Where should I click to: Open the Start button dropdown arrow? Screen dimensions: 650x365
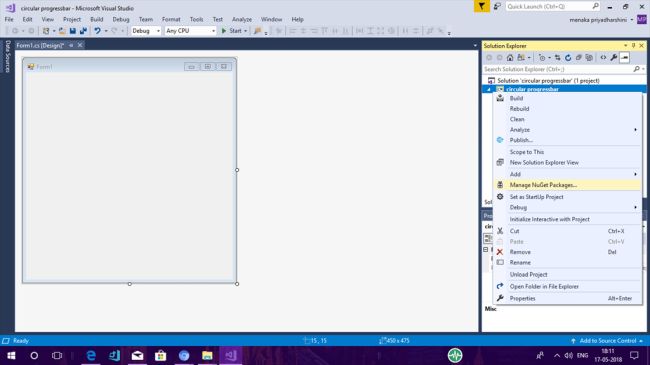click(x=245, y=31)
